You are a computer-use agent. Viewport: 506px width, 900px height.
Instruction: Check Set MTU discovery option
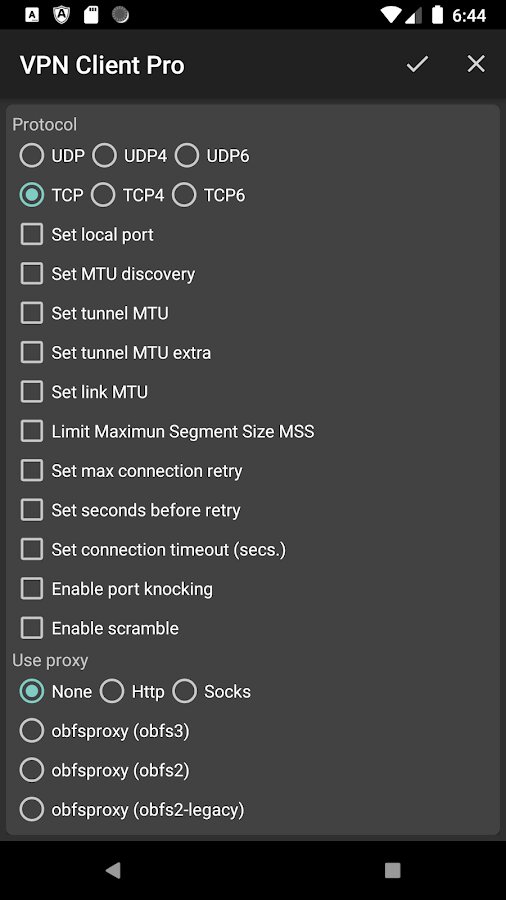pos(108,274)
